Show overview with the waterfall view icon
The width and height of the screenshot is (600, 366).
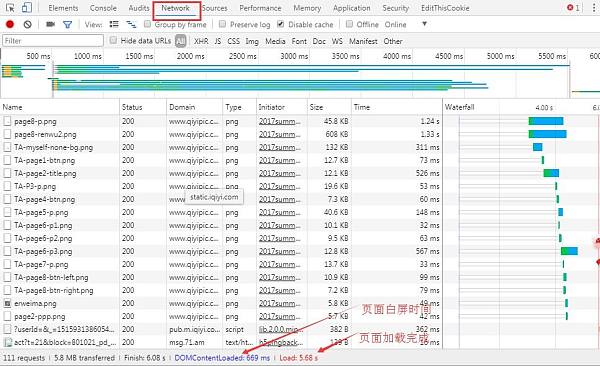point(131,25)
